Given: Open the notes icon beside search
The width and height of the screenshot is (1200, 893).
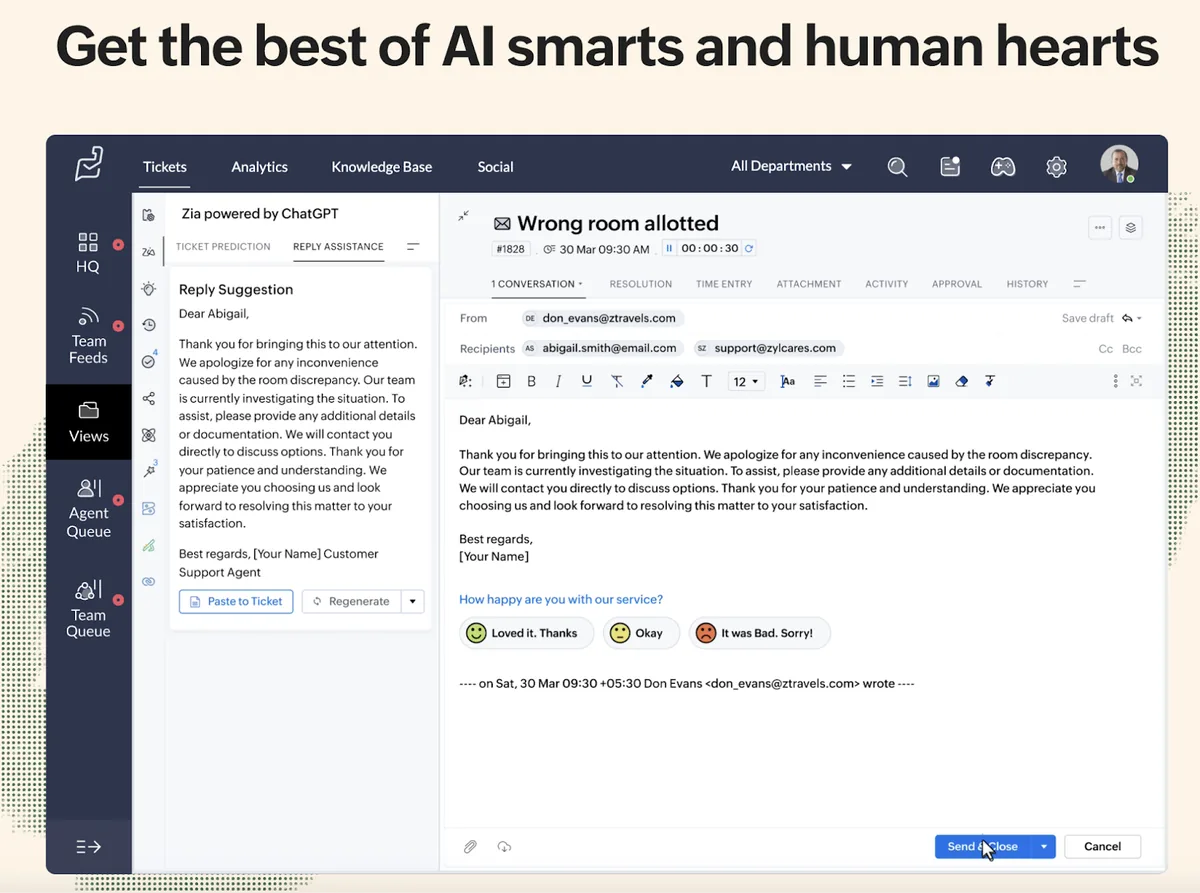Looking at the screenshot, I should tap(950, 167).
